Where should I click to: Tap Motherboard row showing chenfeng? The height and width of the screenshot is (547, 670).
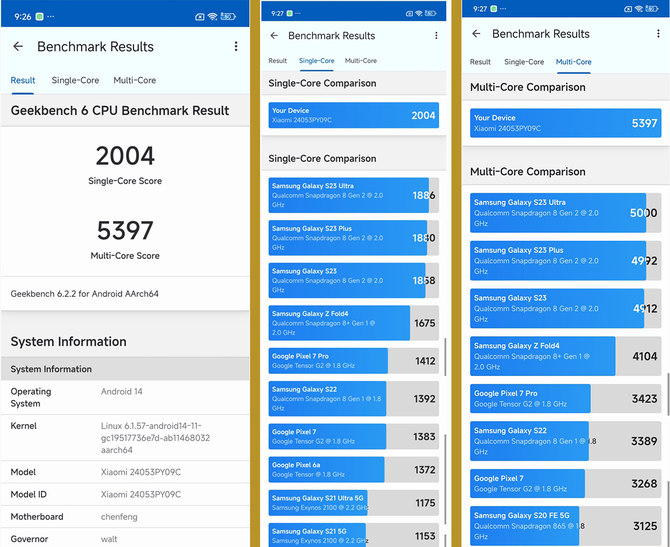(x=125, y=517)
